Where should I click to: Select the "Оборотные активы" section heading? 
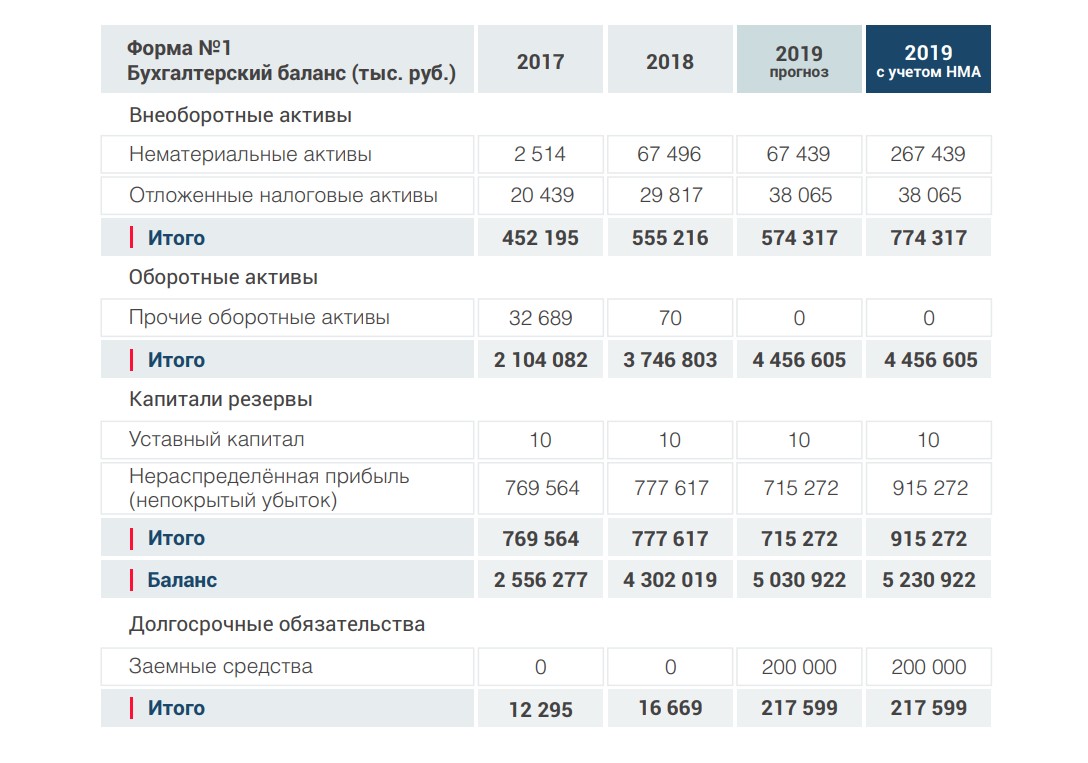[x=223, y=277]
